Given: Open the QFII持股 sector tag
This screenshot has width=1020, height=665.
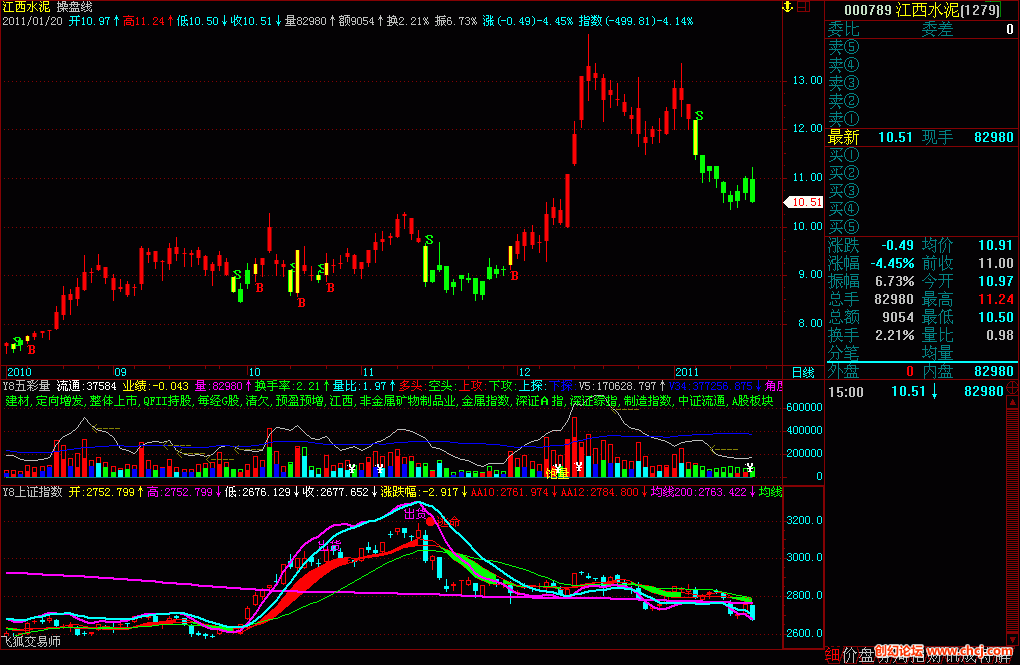Looking at the screenshot, I should click(167, 401).
